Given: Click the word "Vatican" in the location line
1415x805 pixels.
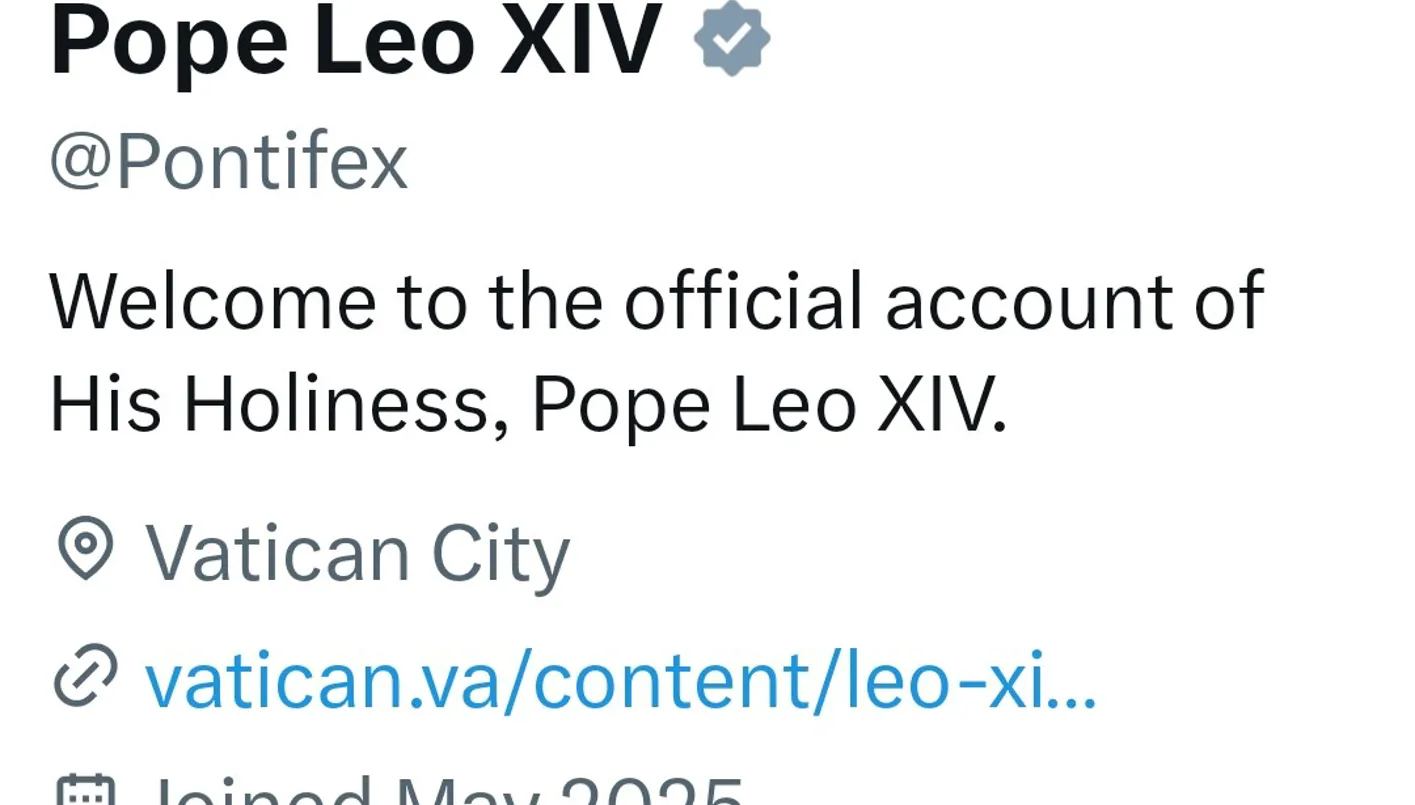Looking at the screenshot, I should 277,553.
